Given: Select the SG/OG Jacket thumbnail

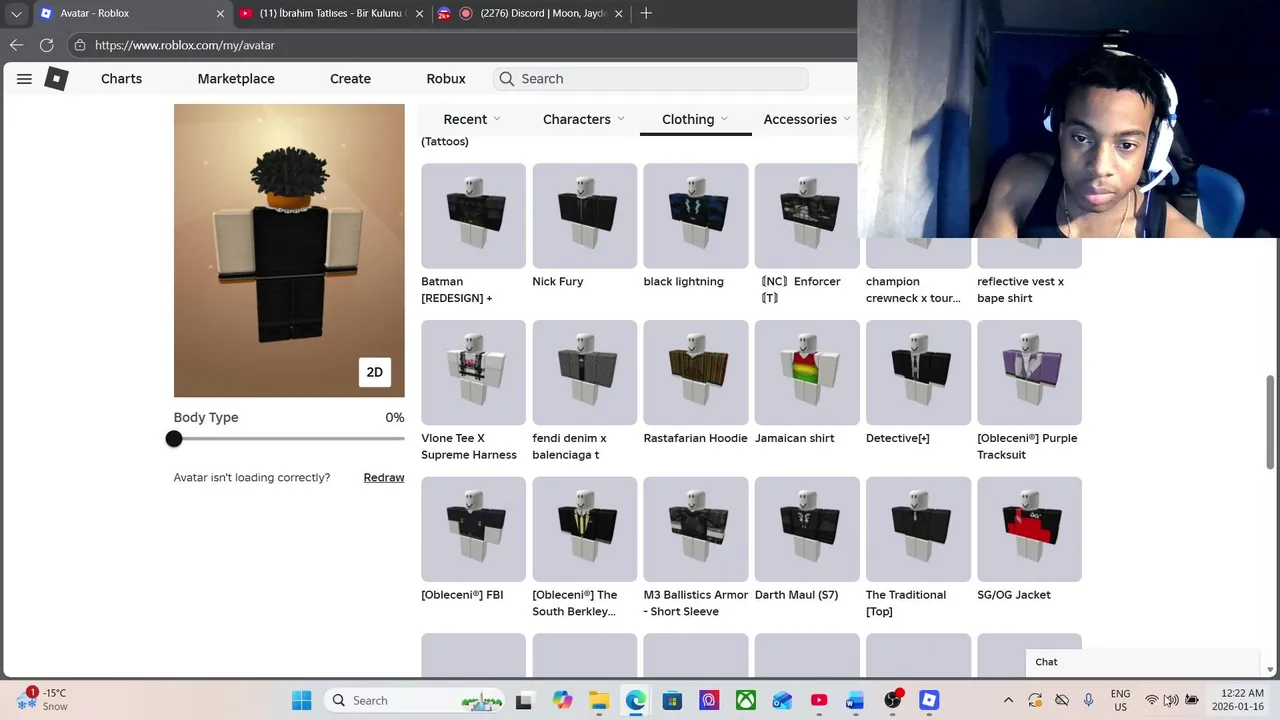Looking at the screenshot, I should pyautogui.click(x=1029, y=529).
